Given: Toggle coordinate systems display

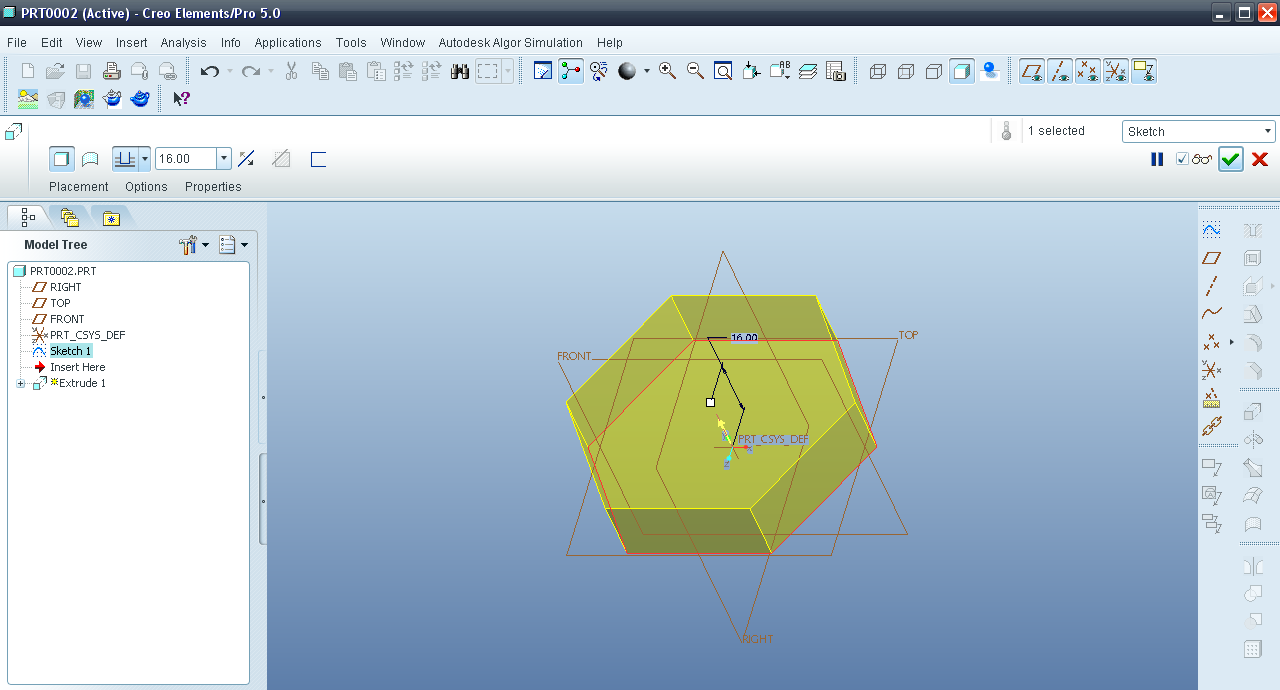Looking at the screenshot, I should (x=1116, y=71).
